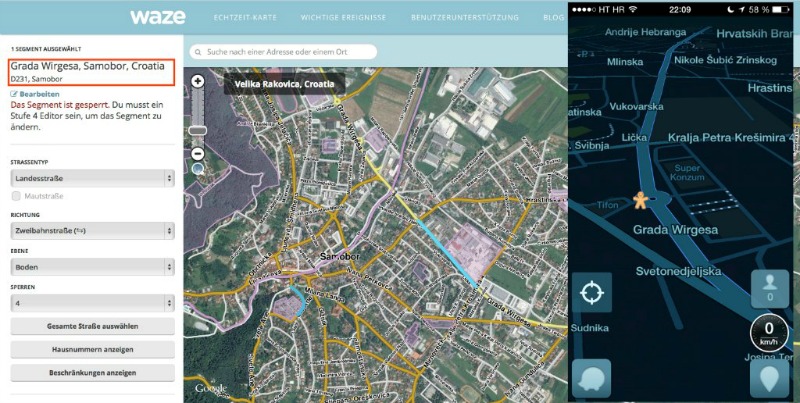Tap Super Konzum label on phone map
The width and height of the screenshot is (800, 403).
[687, 172]
